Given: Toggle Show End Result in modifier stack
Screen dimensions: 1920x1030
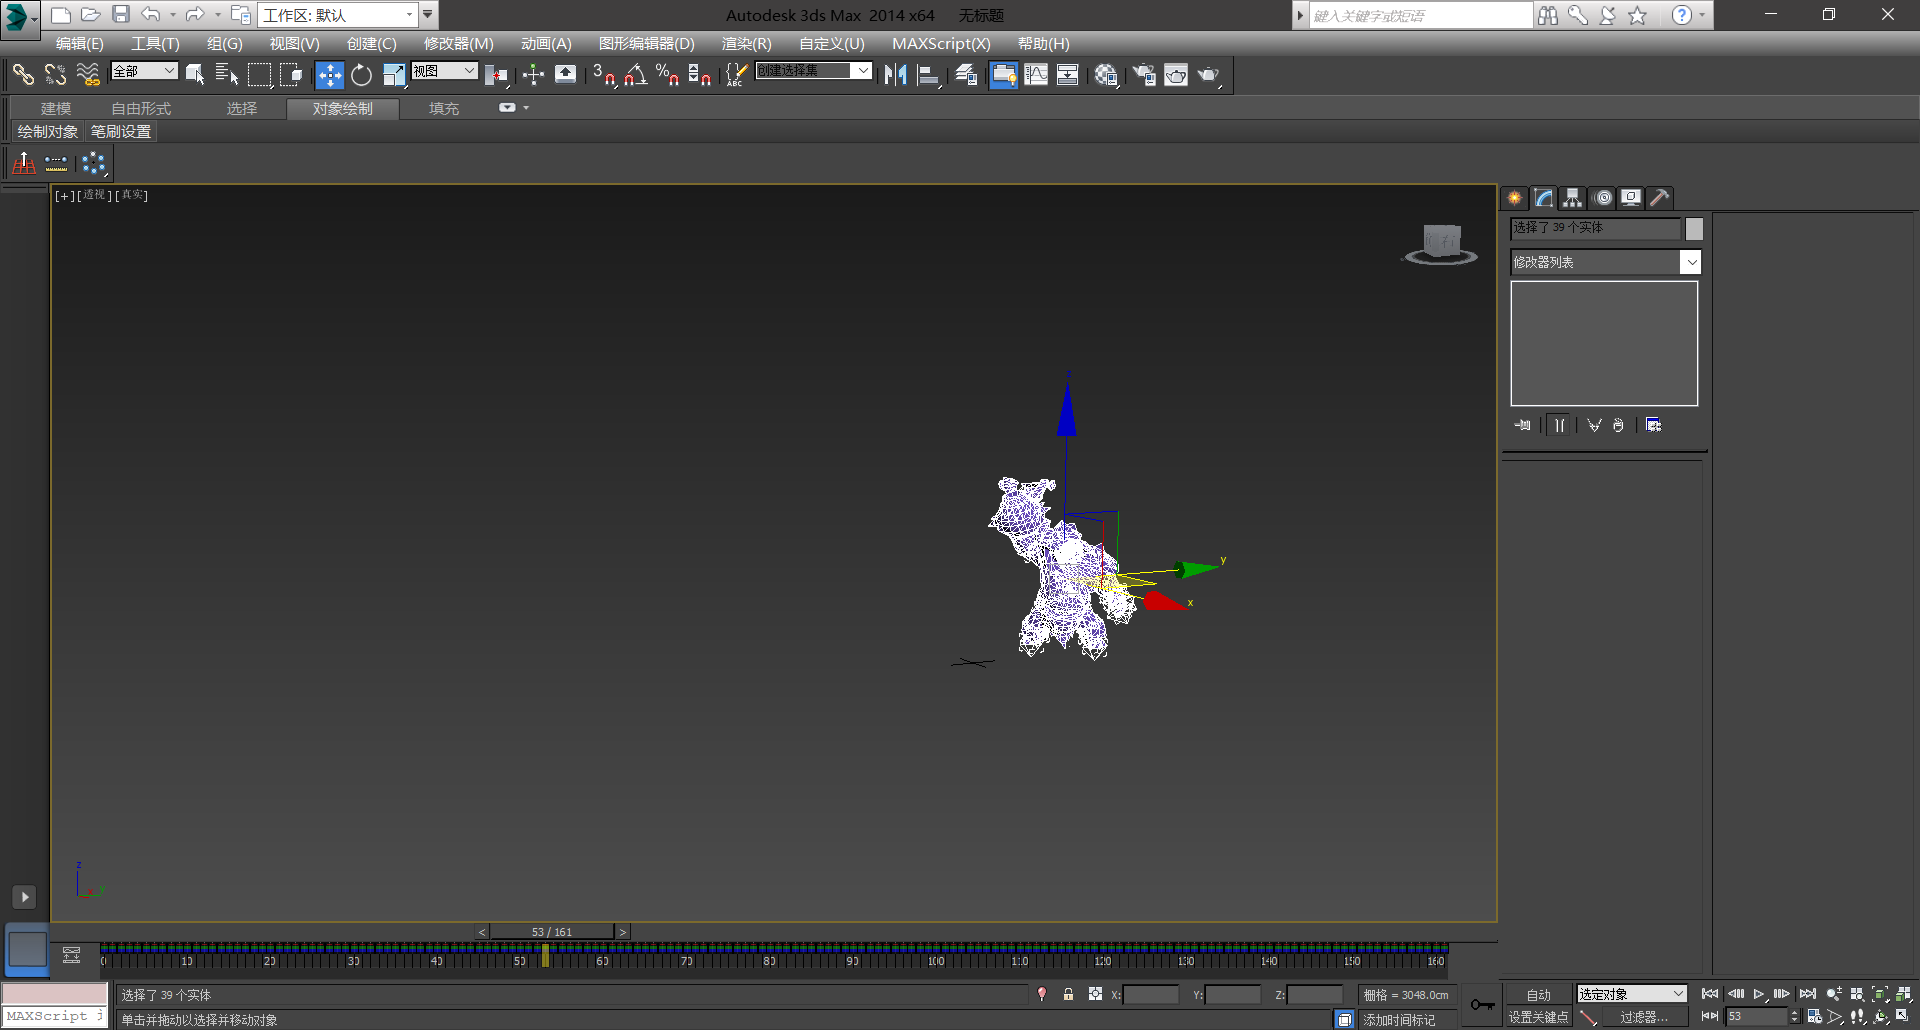Looking at the screenshot, I should pos(1559,425).
